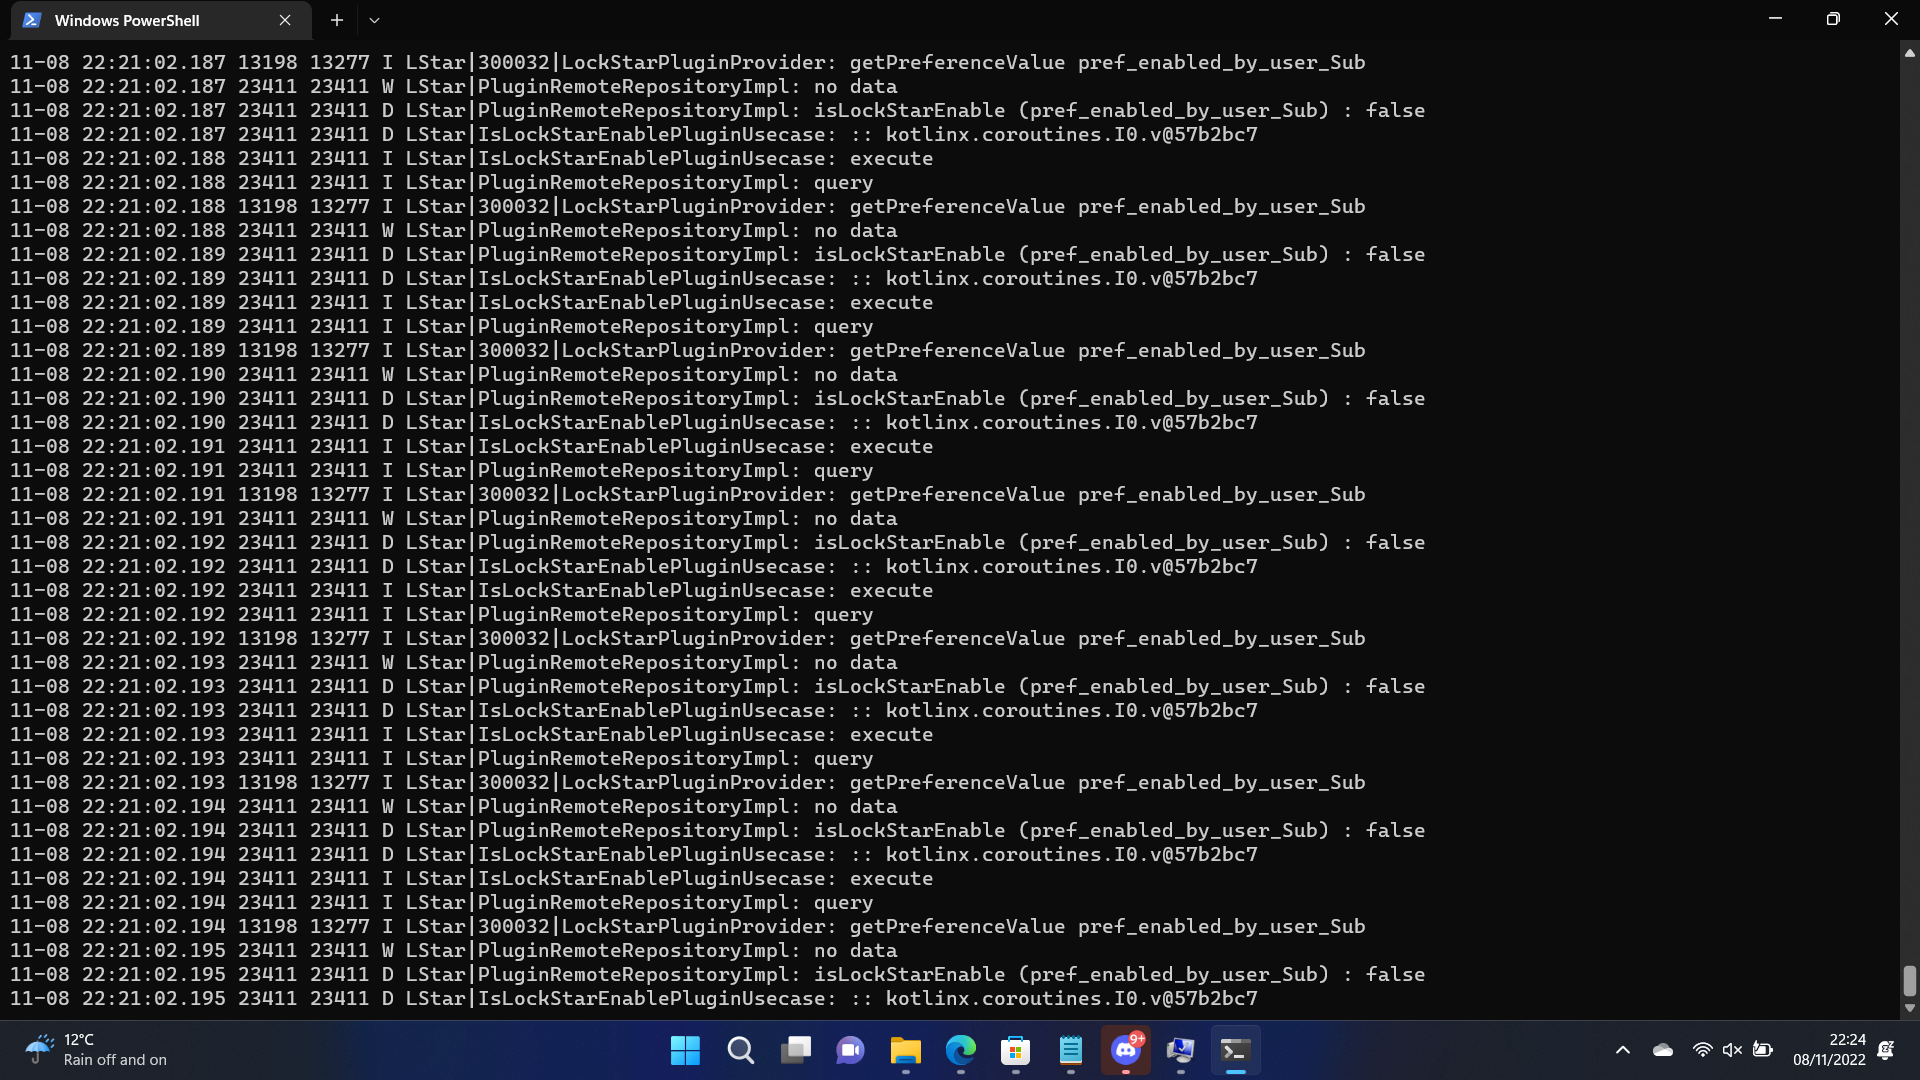Click the taskbar app left of Terminal
The height and width of the screenshot is (1080, 1920).
1181,1051
